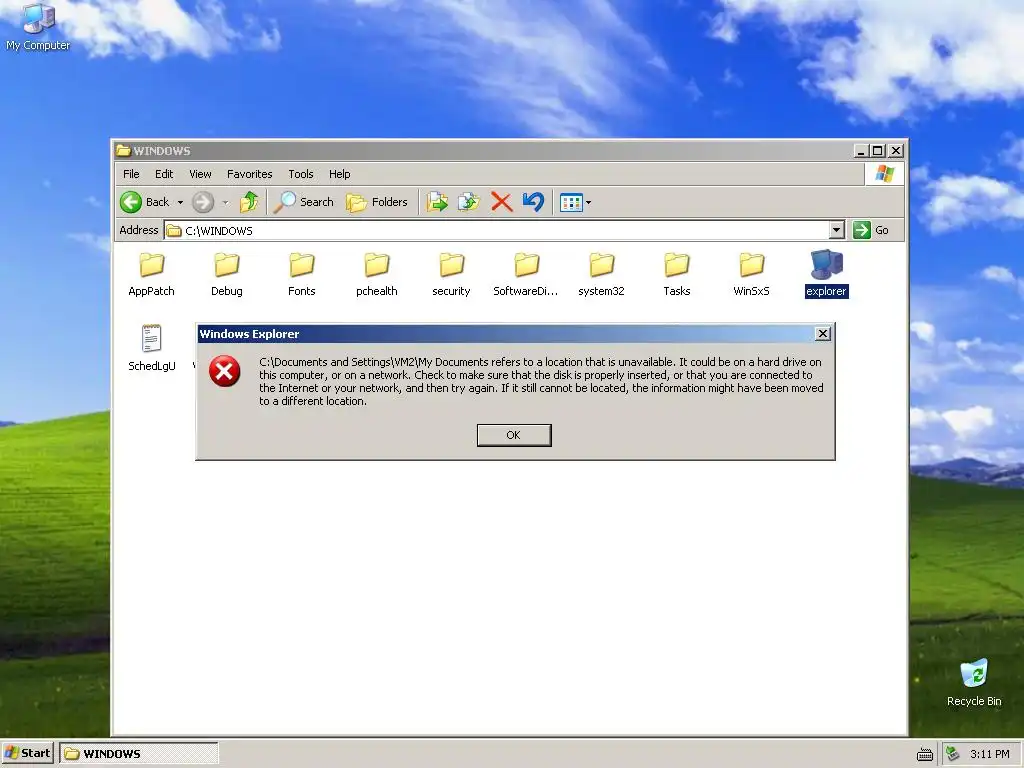The height and width of the screenshot is (768, 1024).
Task: Maximize the WINDOWS explorer window
Action: point(878,151)
